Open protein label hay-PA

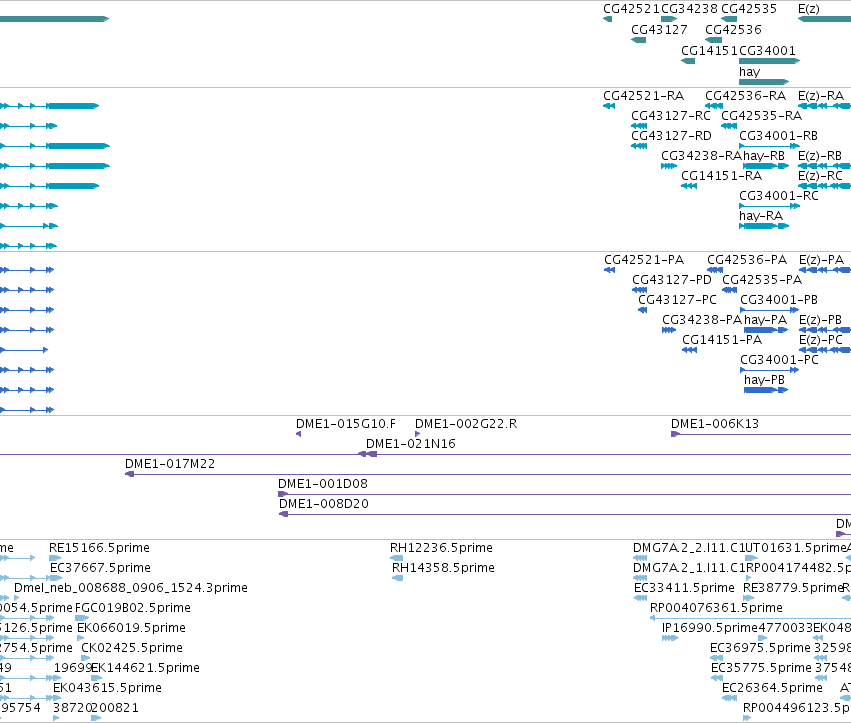click(765, 320)
